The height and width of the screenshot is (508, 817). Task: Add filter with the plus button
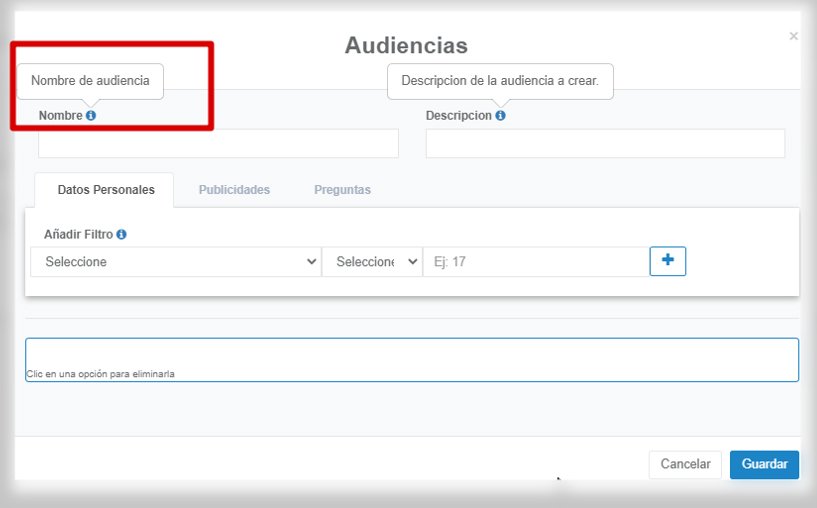(x=667, y=261)
